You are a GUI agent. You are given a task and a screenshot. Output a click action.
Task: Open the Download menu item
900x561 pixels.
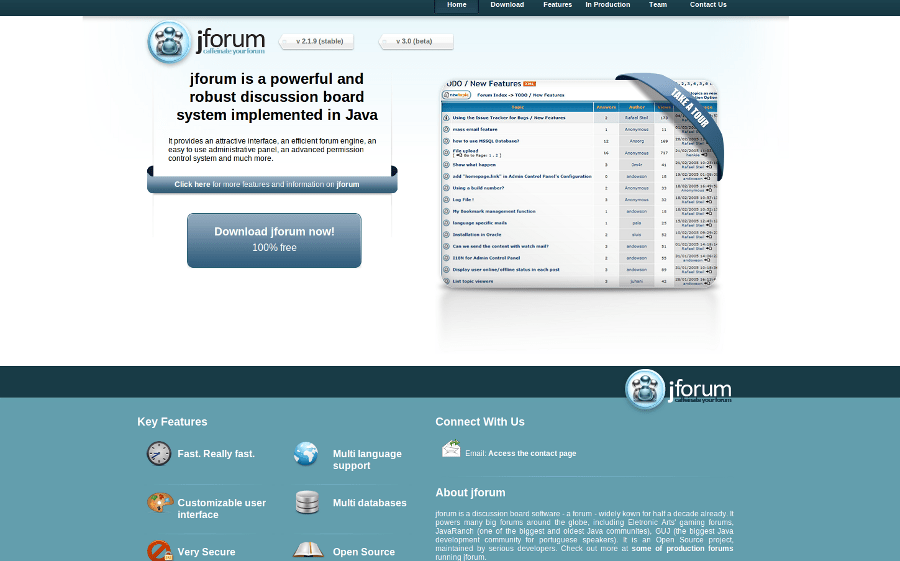click(x=507, y=5)
